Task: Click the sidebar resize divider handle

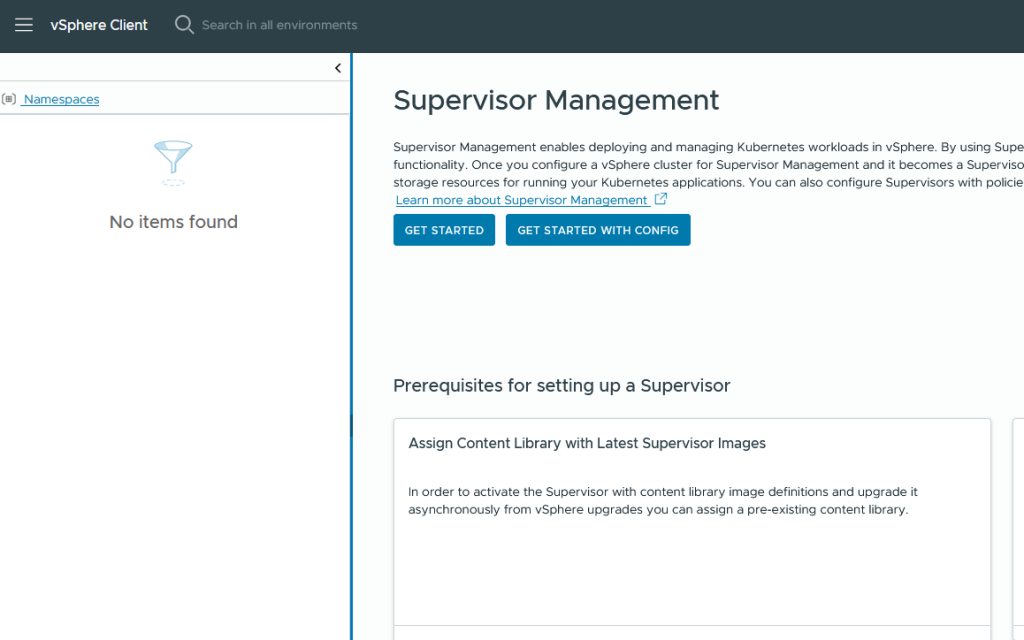Action: tap(351, 426)
